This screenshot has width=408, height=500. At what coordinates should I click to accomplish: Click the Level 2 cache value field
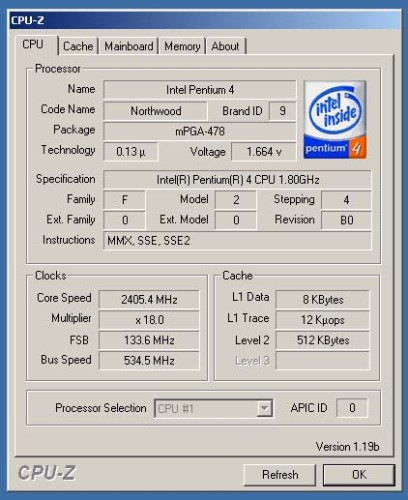(323, 340)
